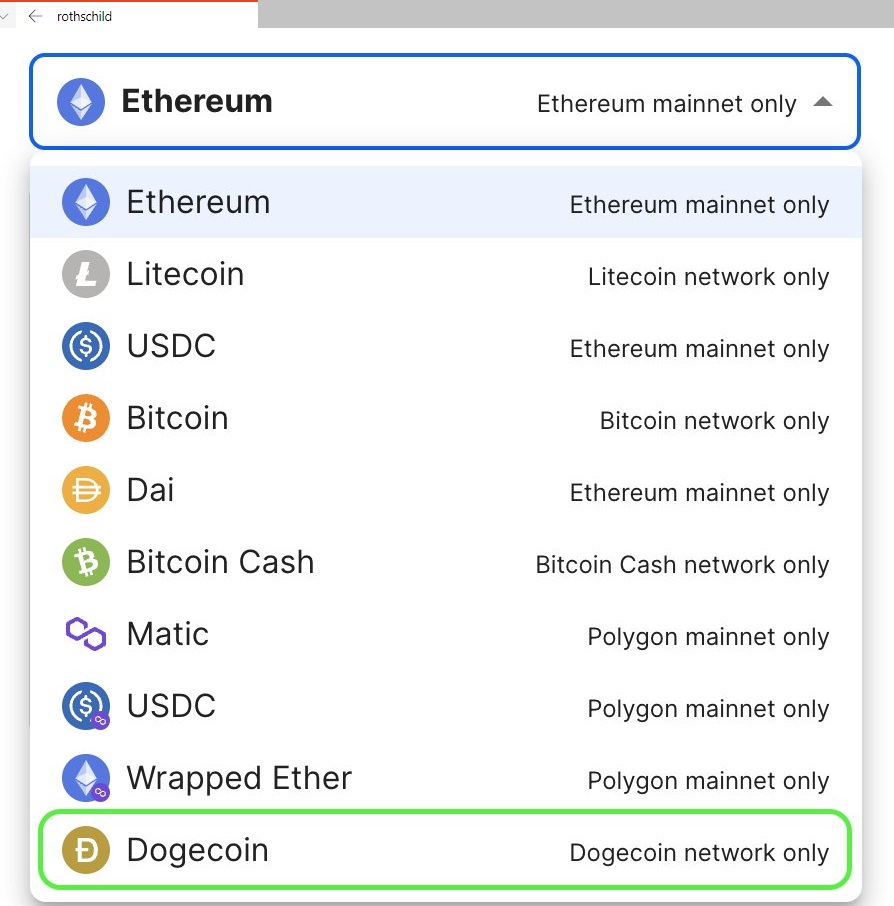Select USDC on Ethereum mainnet
Viewport: 894px width, 906px height.
pos(171,346)
